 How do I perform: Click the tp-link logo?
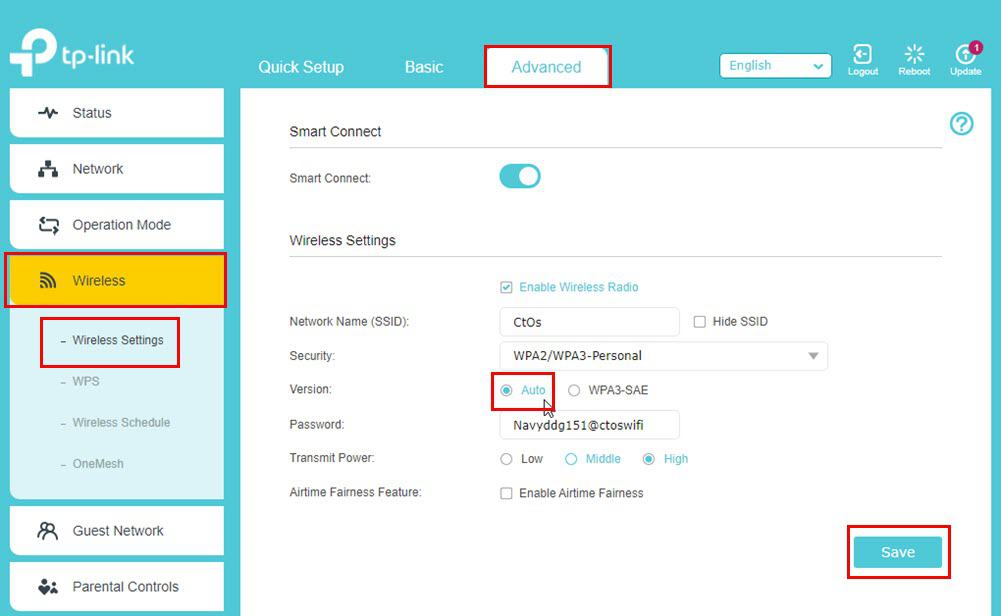click(x=72, y=53)
